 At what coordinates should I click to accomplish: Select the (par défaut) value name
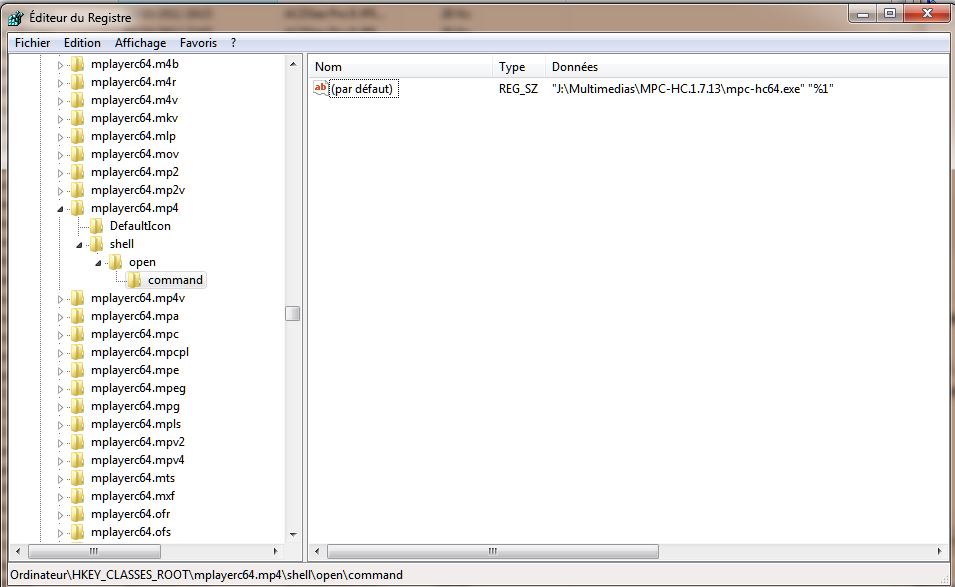click(364, 89)
